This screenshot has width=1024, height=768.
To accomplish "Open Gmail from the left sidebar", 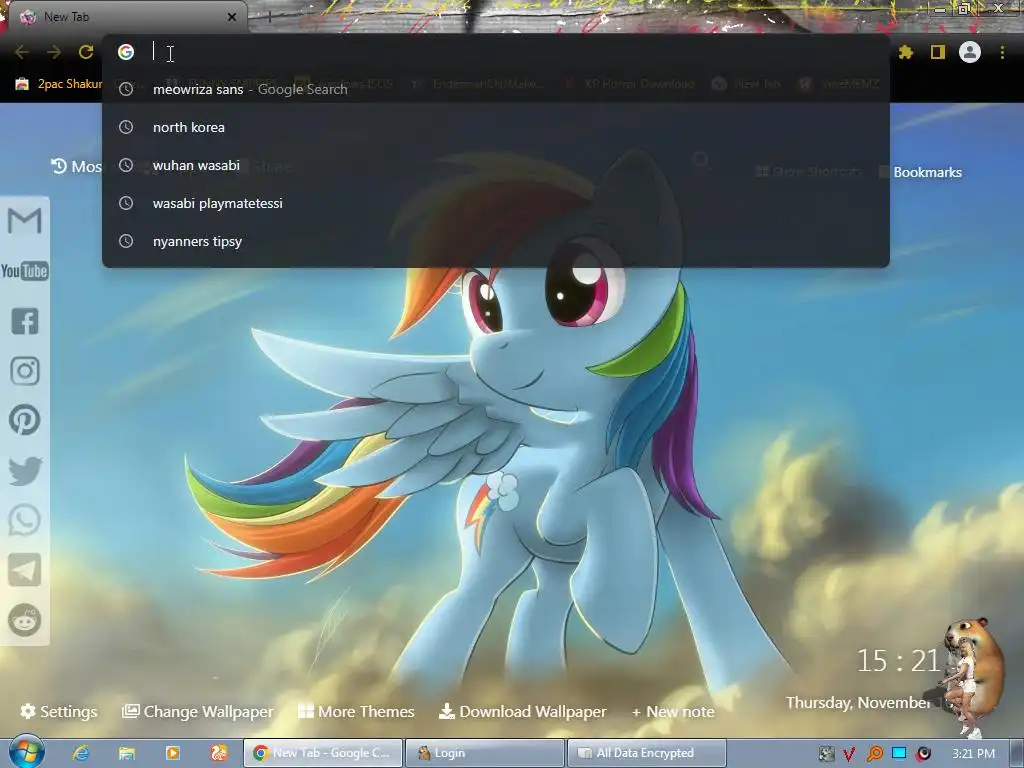I will coord(25,221).
